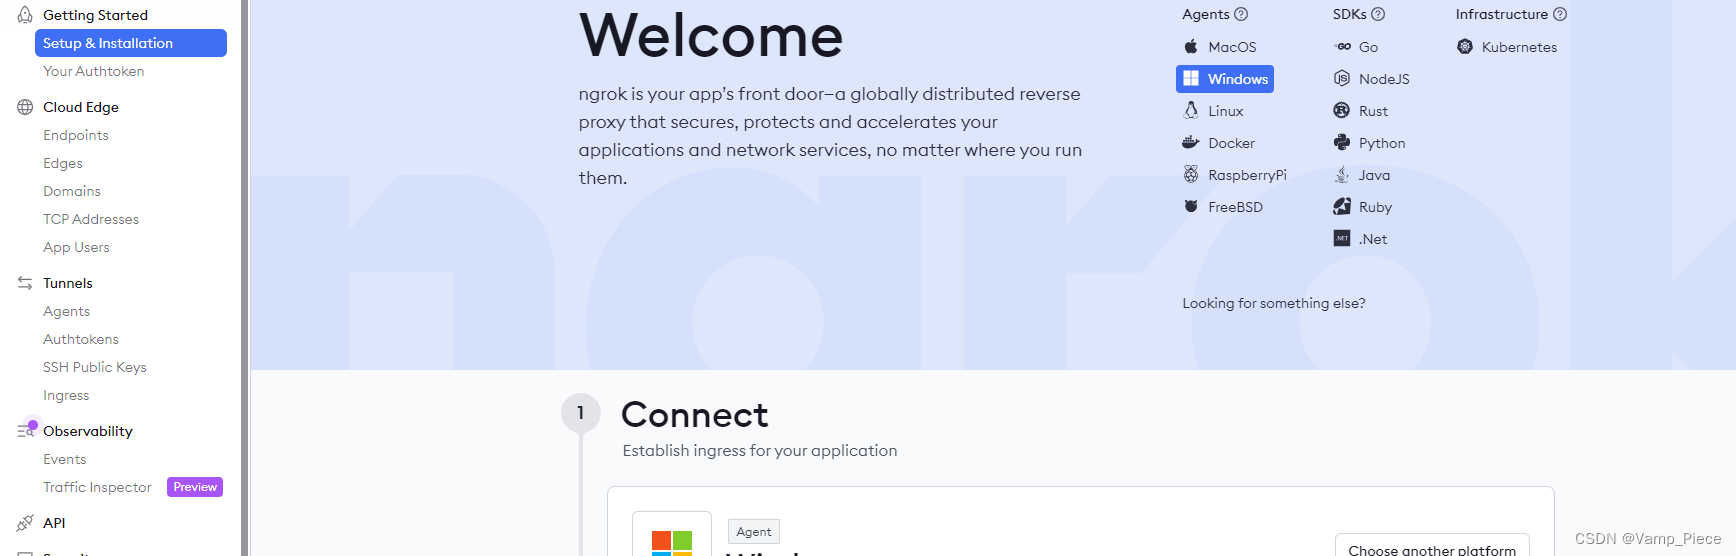1736x556 pixels.
Task: Click the API plug icon
Action: (25, 523)
